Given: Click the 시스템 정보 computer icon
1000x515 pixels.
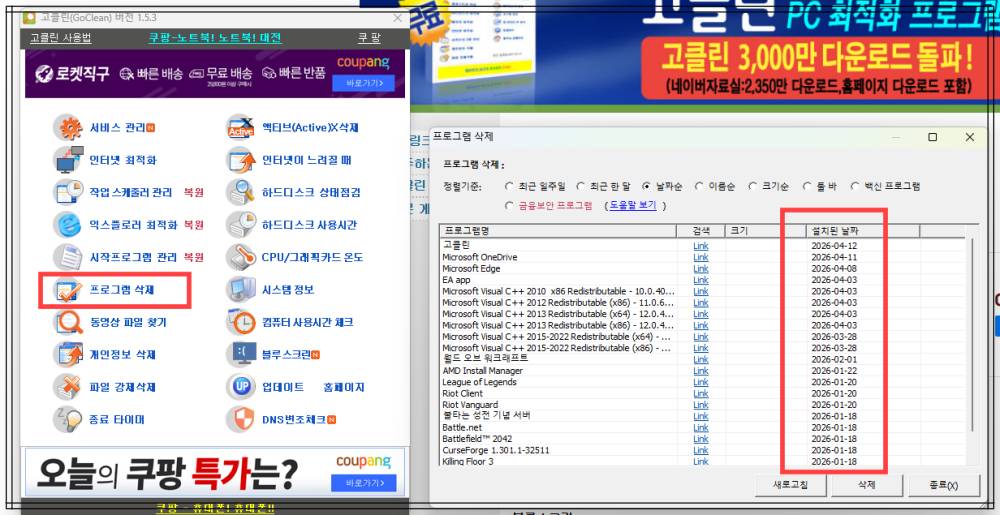Looking at the screenshot, I should click(x=240, y=290).
